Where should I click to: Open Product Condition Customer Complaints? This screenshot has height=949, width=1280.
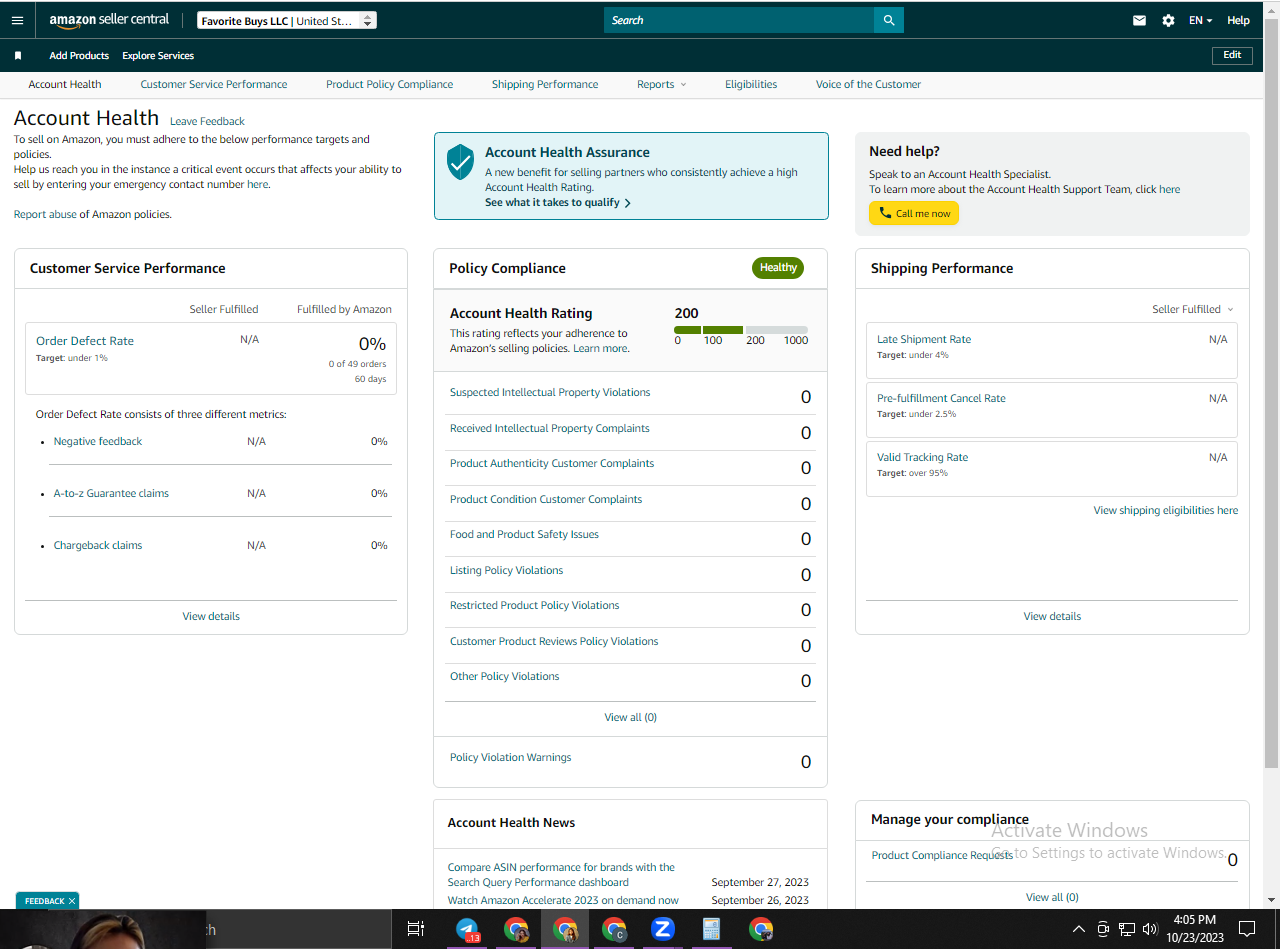(x=546, y=499)
